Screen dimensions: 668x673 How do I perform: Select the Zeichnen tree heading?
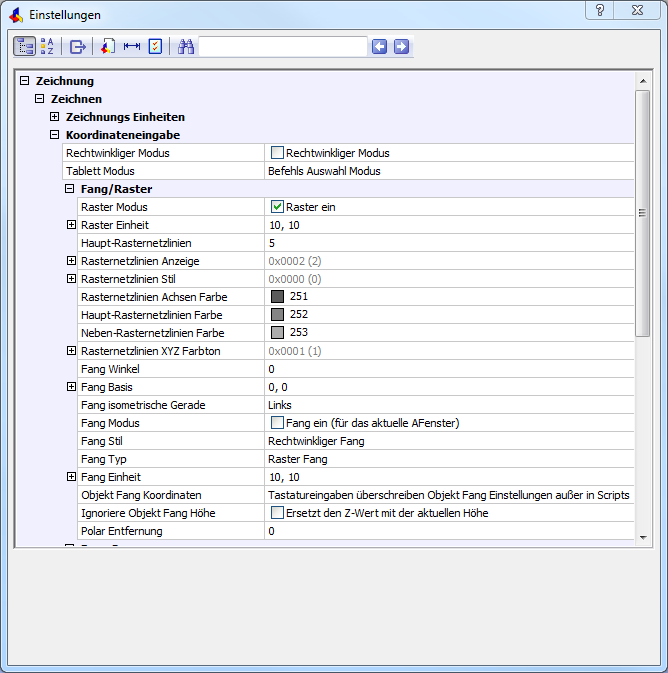[x=76, y=99]
